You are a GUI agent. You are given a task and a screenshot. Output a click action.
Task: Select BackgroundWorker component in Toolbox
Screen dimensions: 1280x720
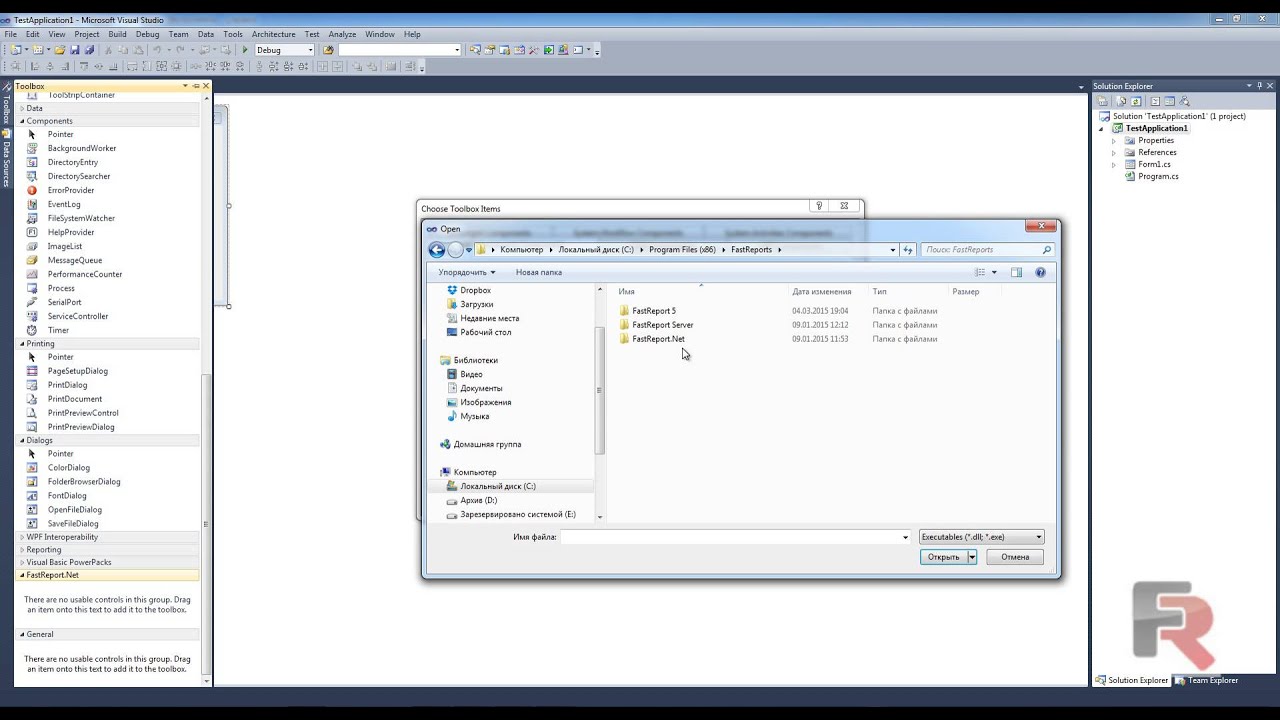coord(82,148)
